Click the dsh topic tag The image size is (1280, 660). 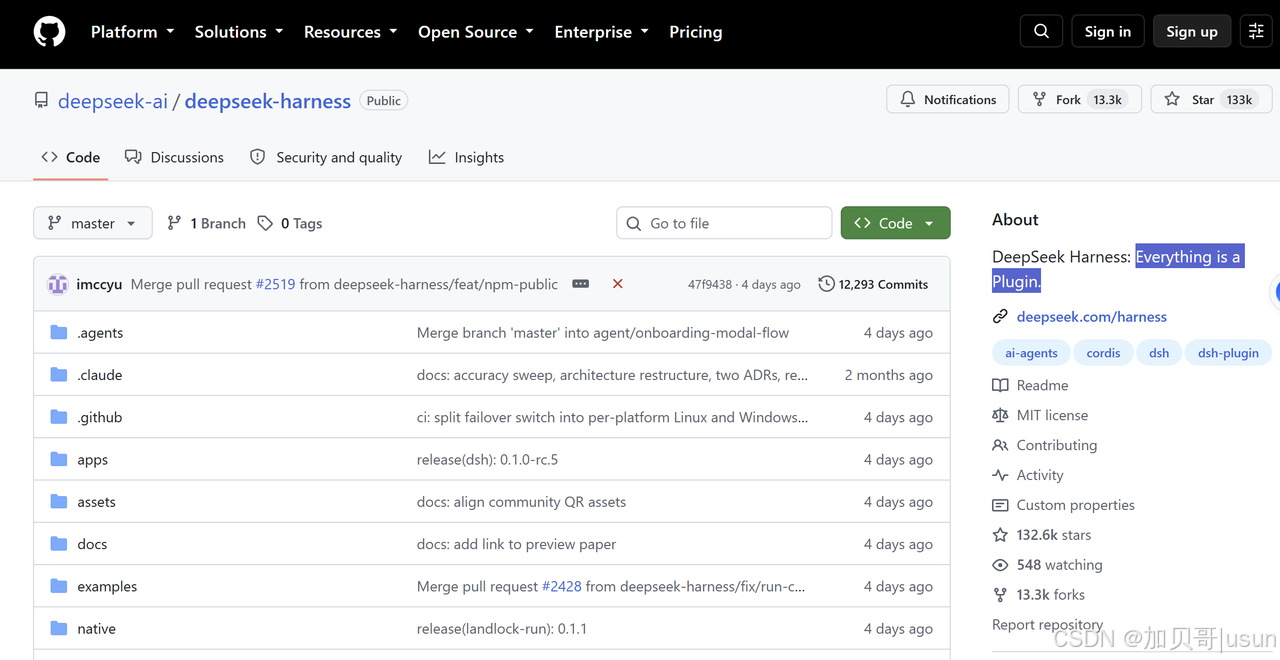click(x=1159, y=353)
